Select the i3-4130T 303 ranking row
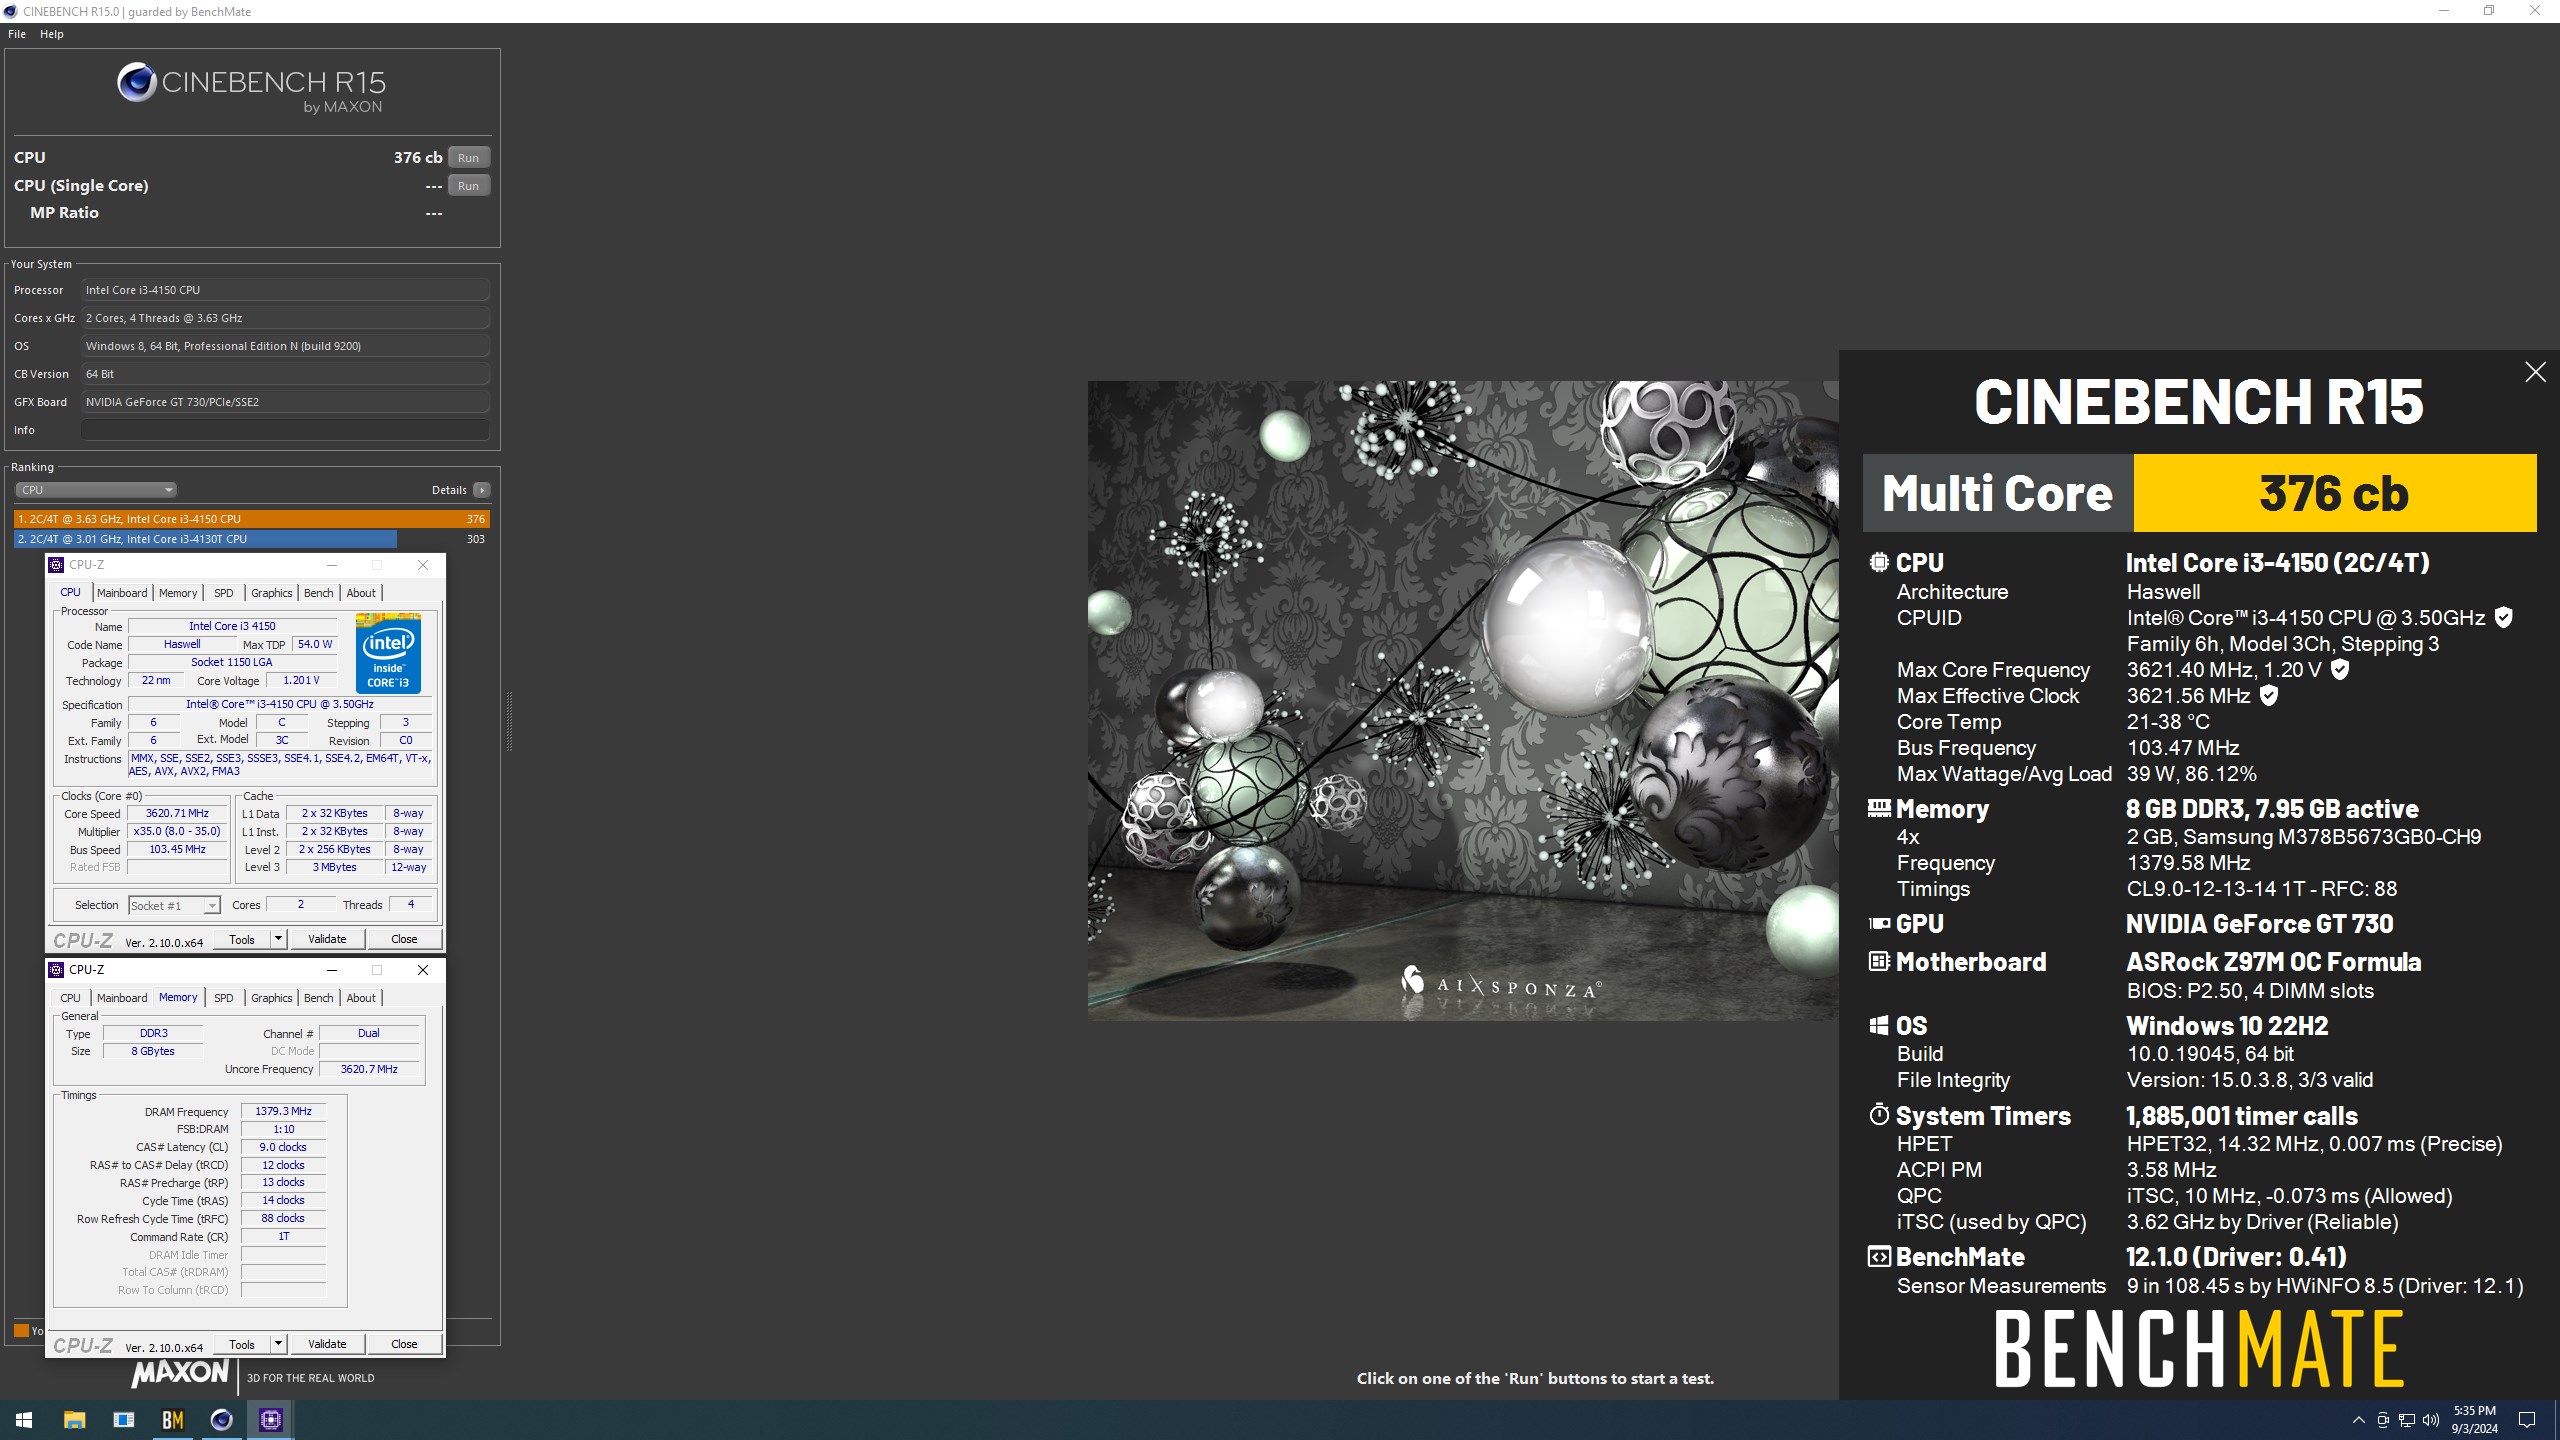This screenshot has height=1440, width=2560. click(252, 539)
